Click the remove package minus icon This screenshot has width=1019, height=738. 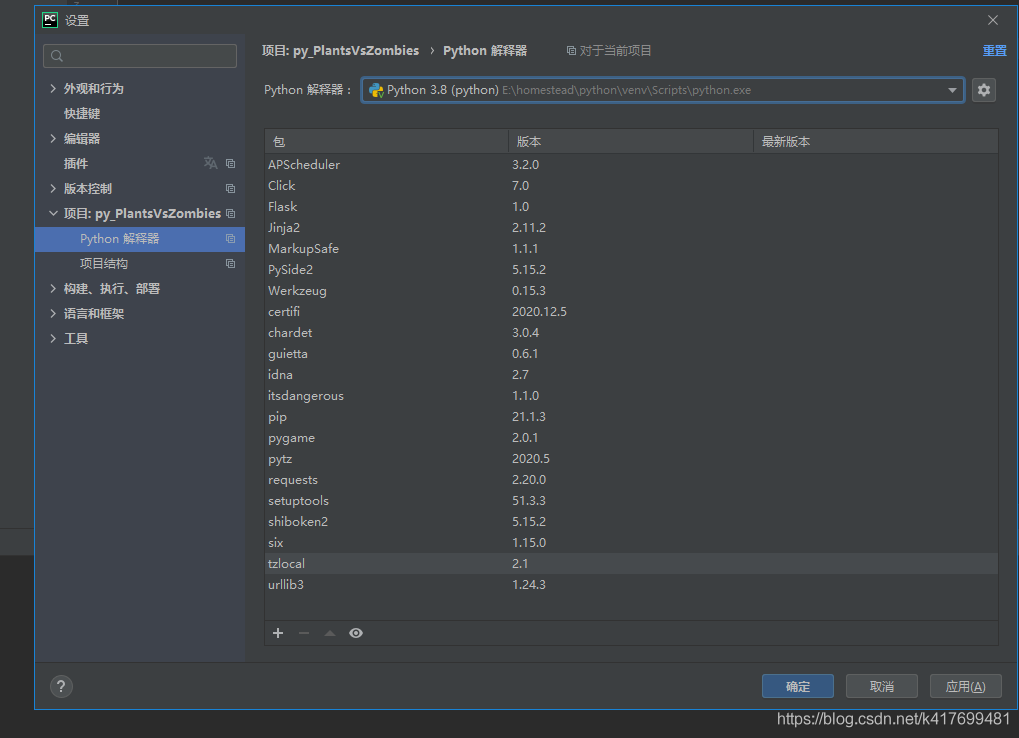pyautogui.click(x=304, y=633)
